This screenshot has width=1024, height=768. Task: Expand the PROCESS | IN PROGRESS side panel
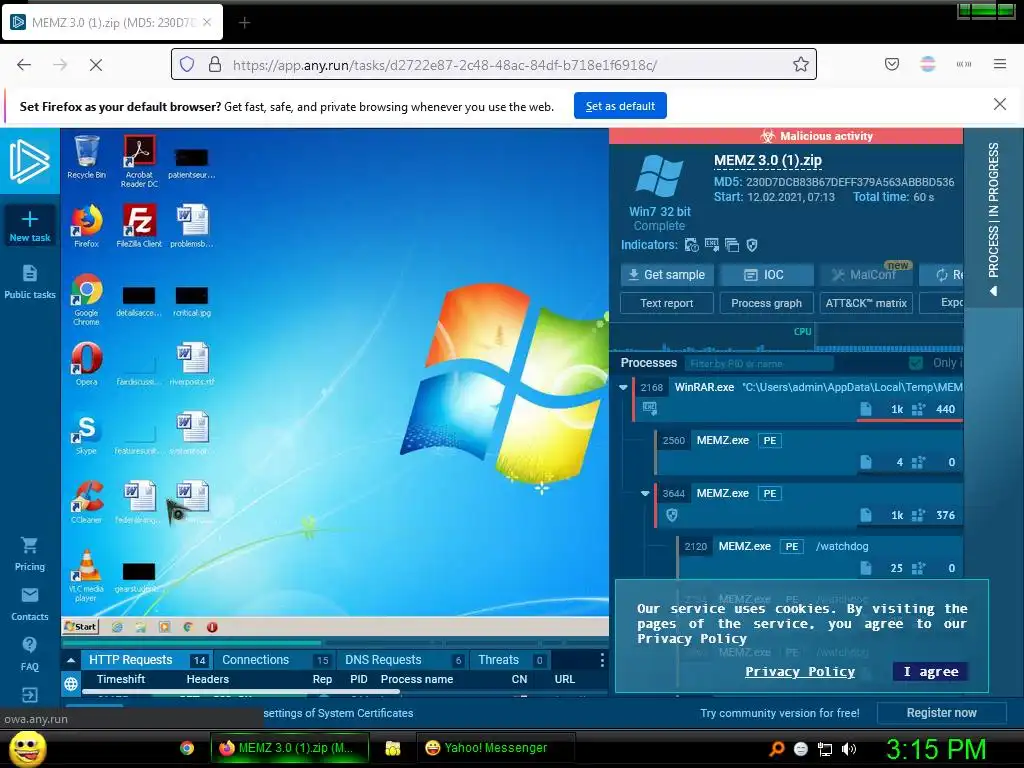pos(993,219)
